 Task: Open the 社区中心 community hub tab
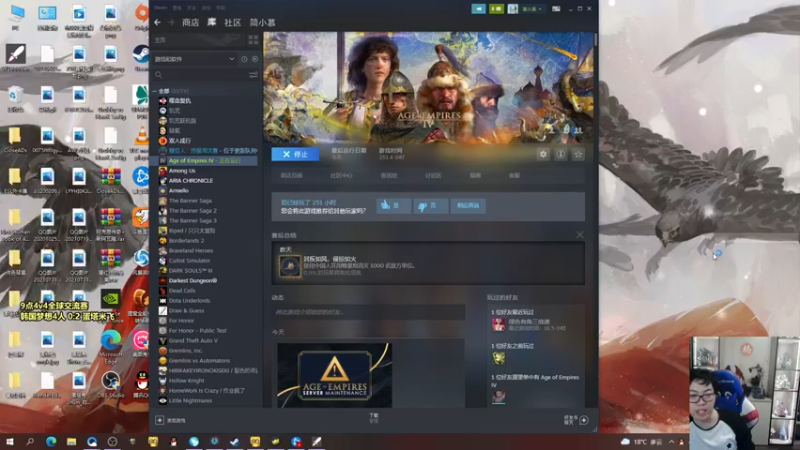point(341,176)
